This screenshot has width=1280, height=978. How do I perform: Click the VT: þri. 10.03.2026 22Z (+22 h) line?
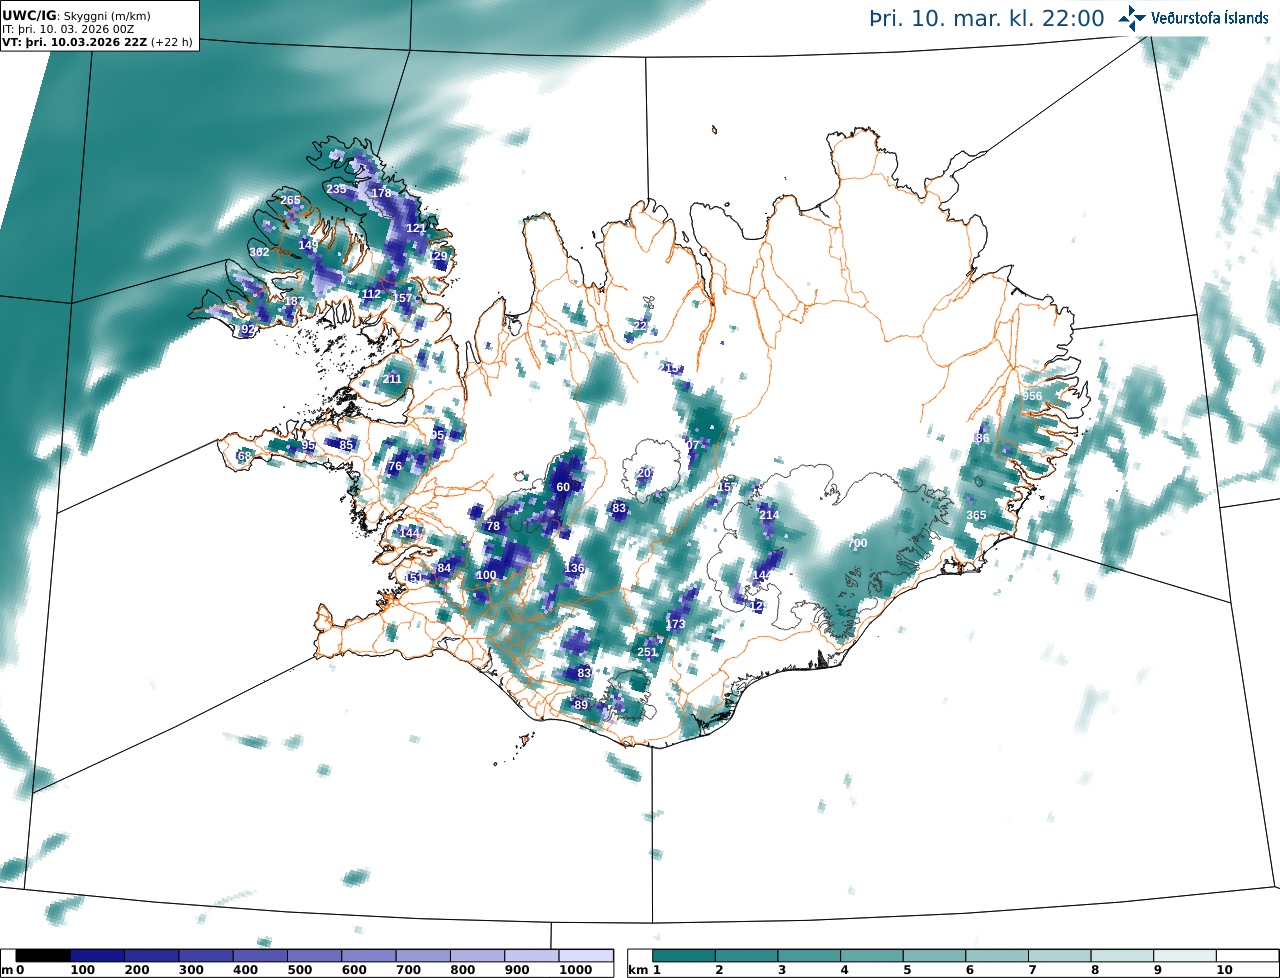coord(98,42)
